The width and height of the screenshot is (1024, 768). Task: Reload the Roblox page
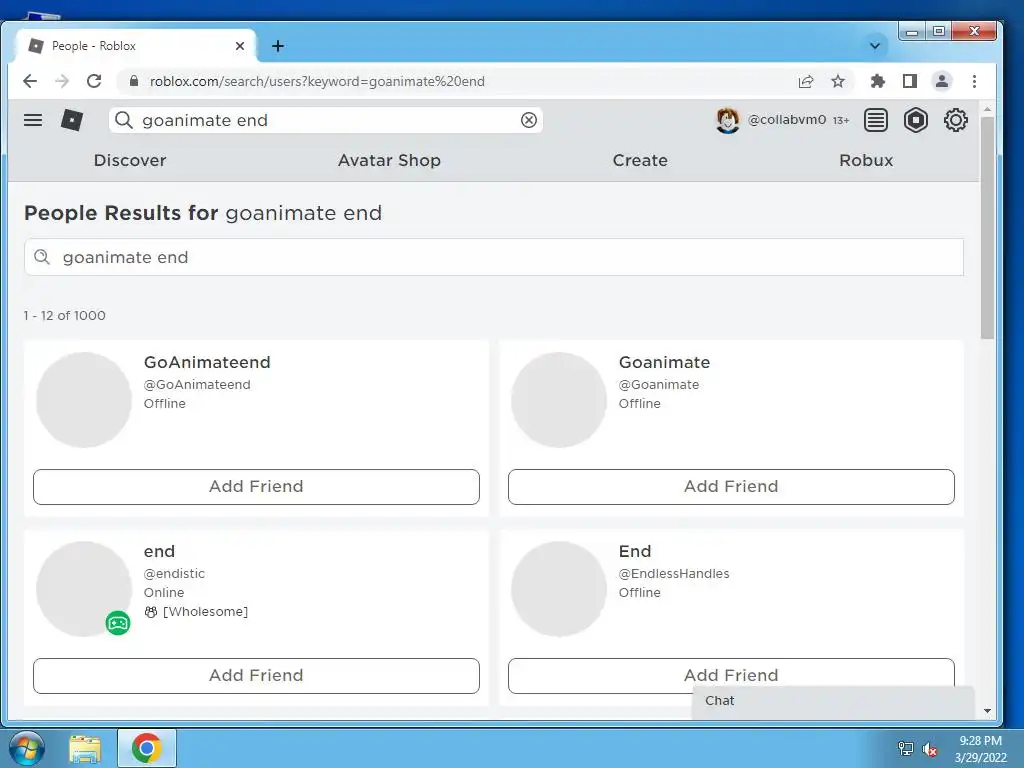pos(94,81)
